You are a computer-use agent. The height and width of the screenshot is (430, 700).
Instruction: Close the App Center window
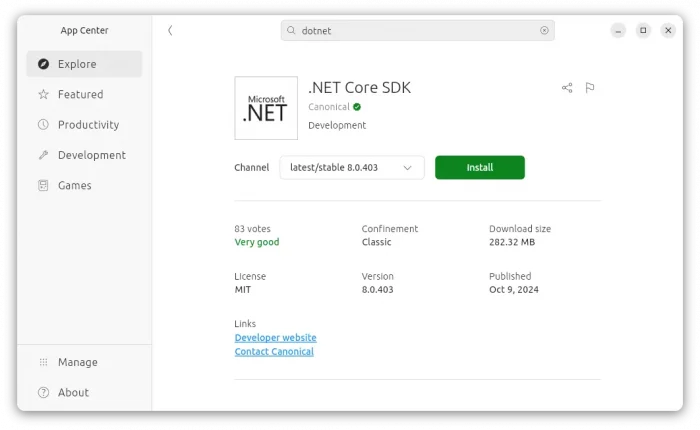(x=668, y=30)
